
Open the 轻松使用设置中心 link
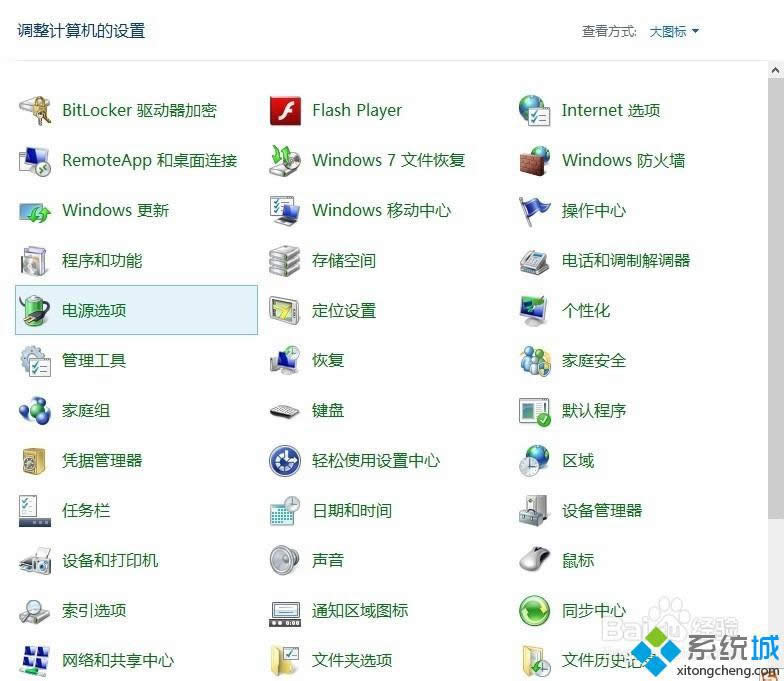tap(376, 460)
